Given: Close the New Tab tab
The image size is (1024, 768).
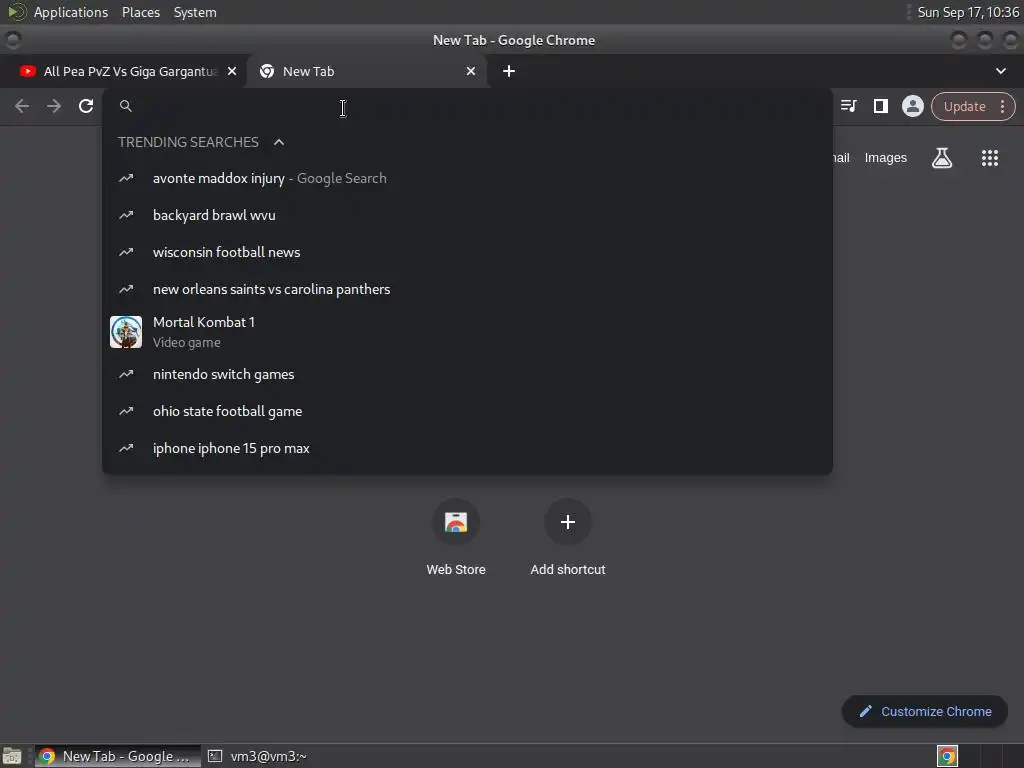Looking at the screenshot, I should pos(471,71).
